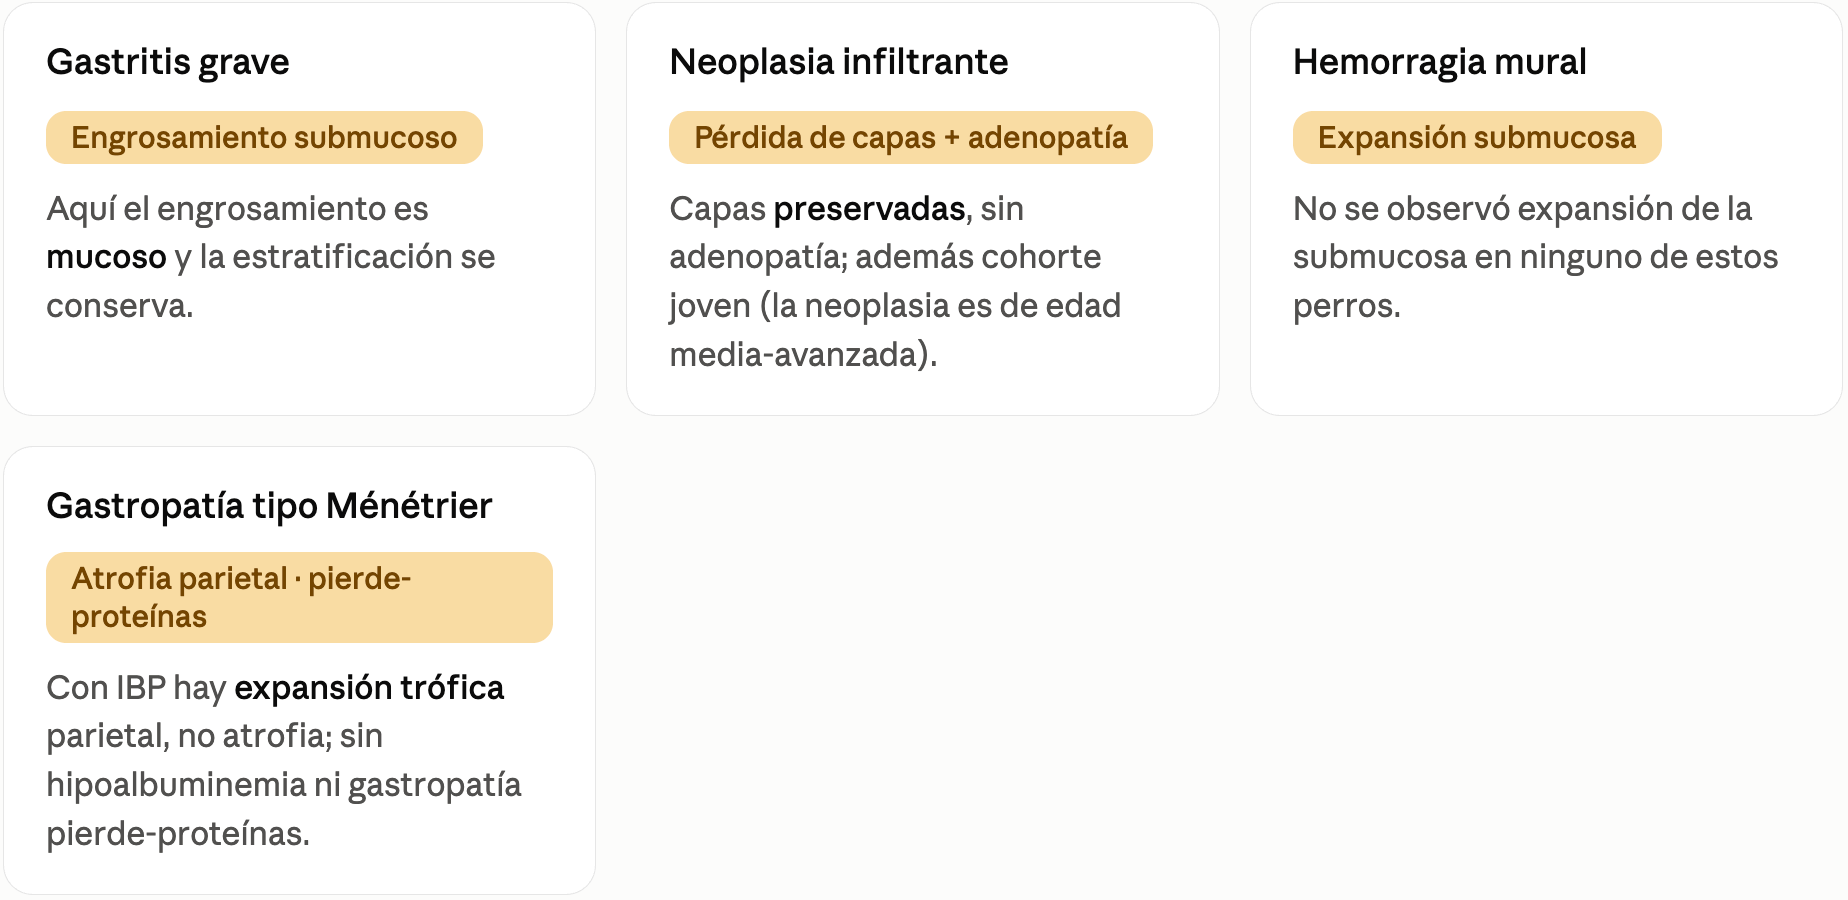The width and height of the screenshot is (1848, 900).
Task: Click the Hemorragia mural heading
Action: point(1439,62)
